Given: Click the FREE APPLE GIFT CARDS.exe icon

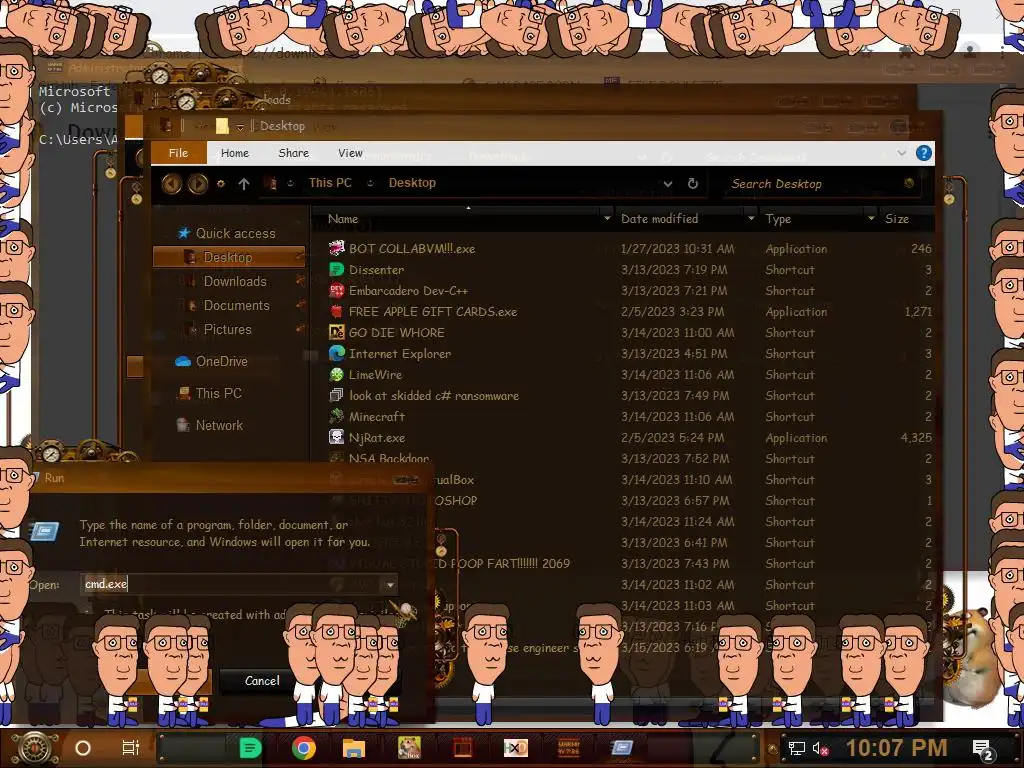Looking at the screenshot, I should (336, 312).
